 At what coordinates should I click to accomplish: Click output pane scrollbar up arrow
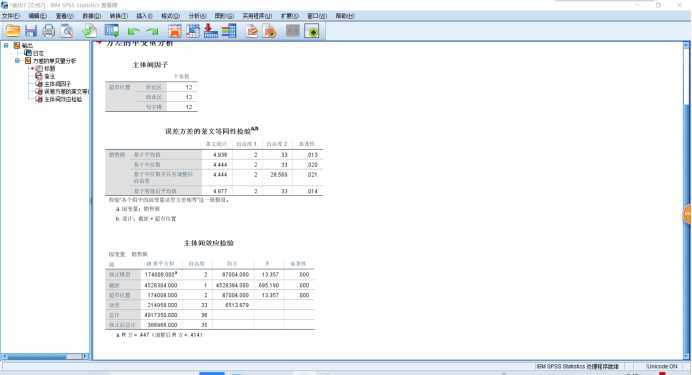click(686, 45)
